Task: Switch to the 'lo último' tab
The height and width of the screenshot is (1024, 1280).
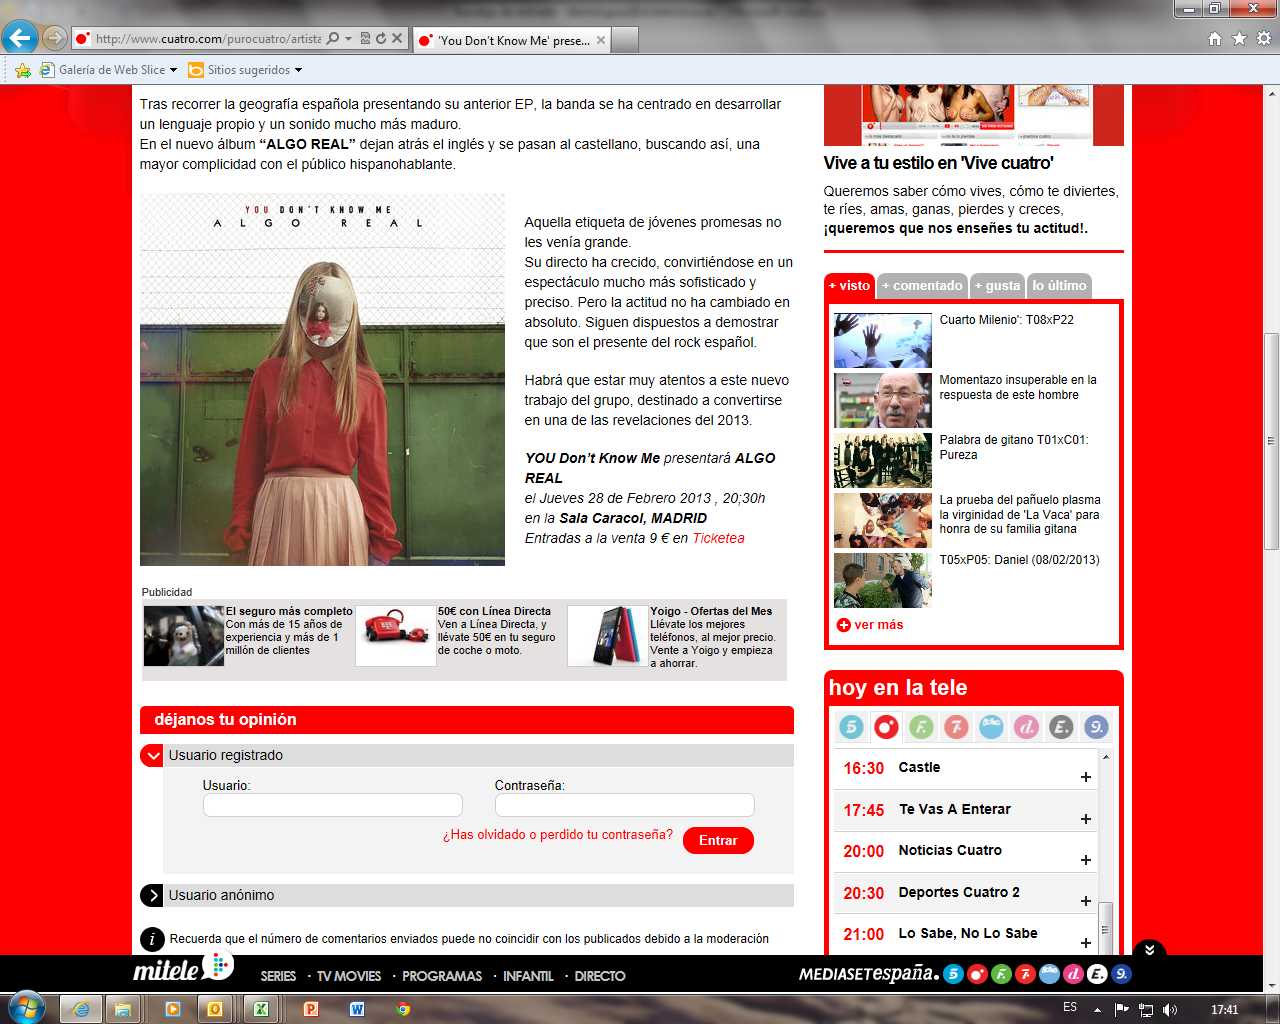Action: [1059, 286]
